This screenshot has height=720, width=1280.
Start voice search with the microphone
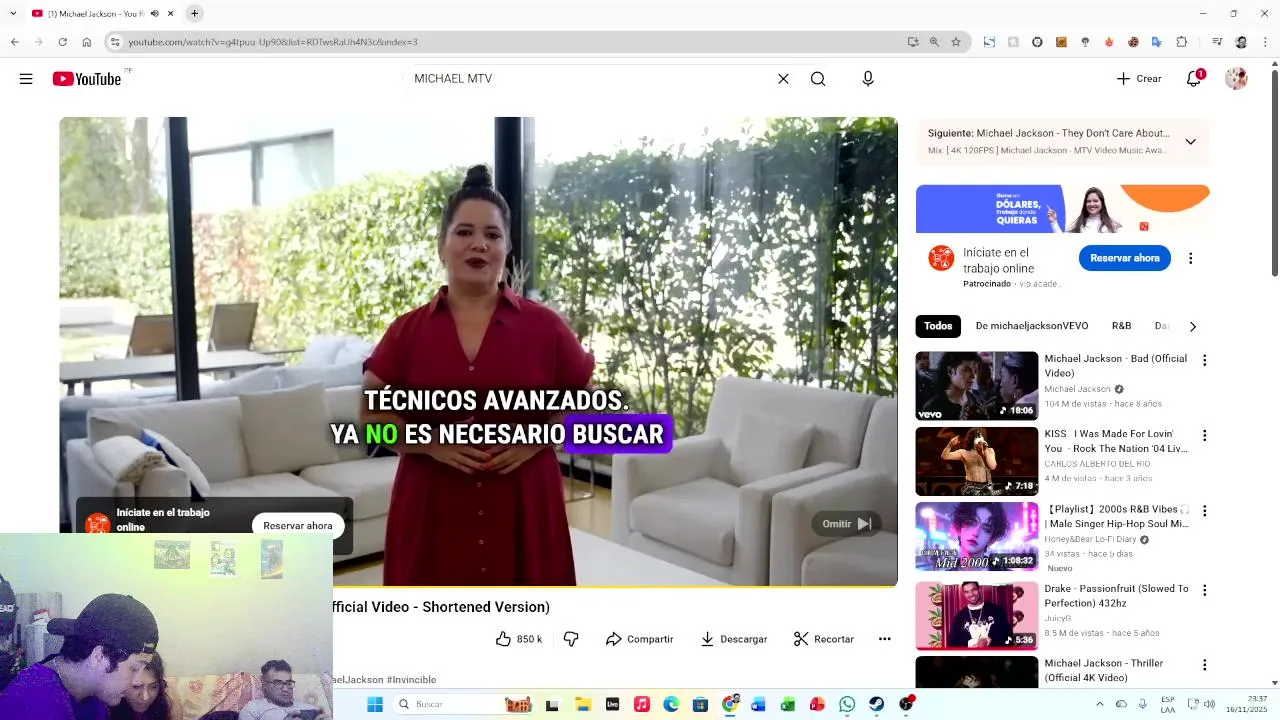[868, 79]
